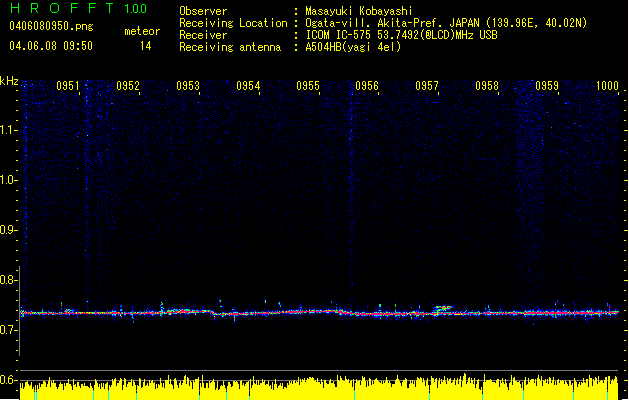This screenshot has width=629, height=400.
Task: Click the 0954 time marker
Action: [248, 86]
